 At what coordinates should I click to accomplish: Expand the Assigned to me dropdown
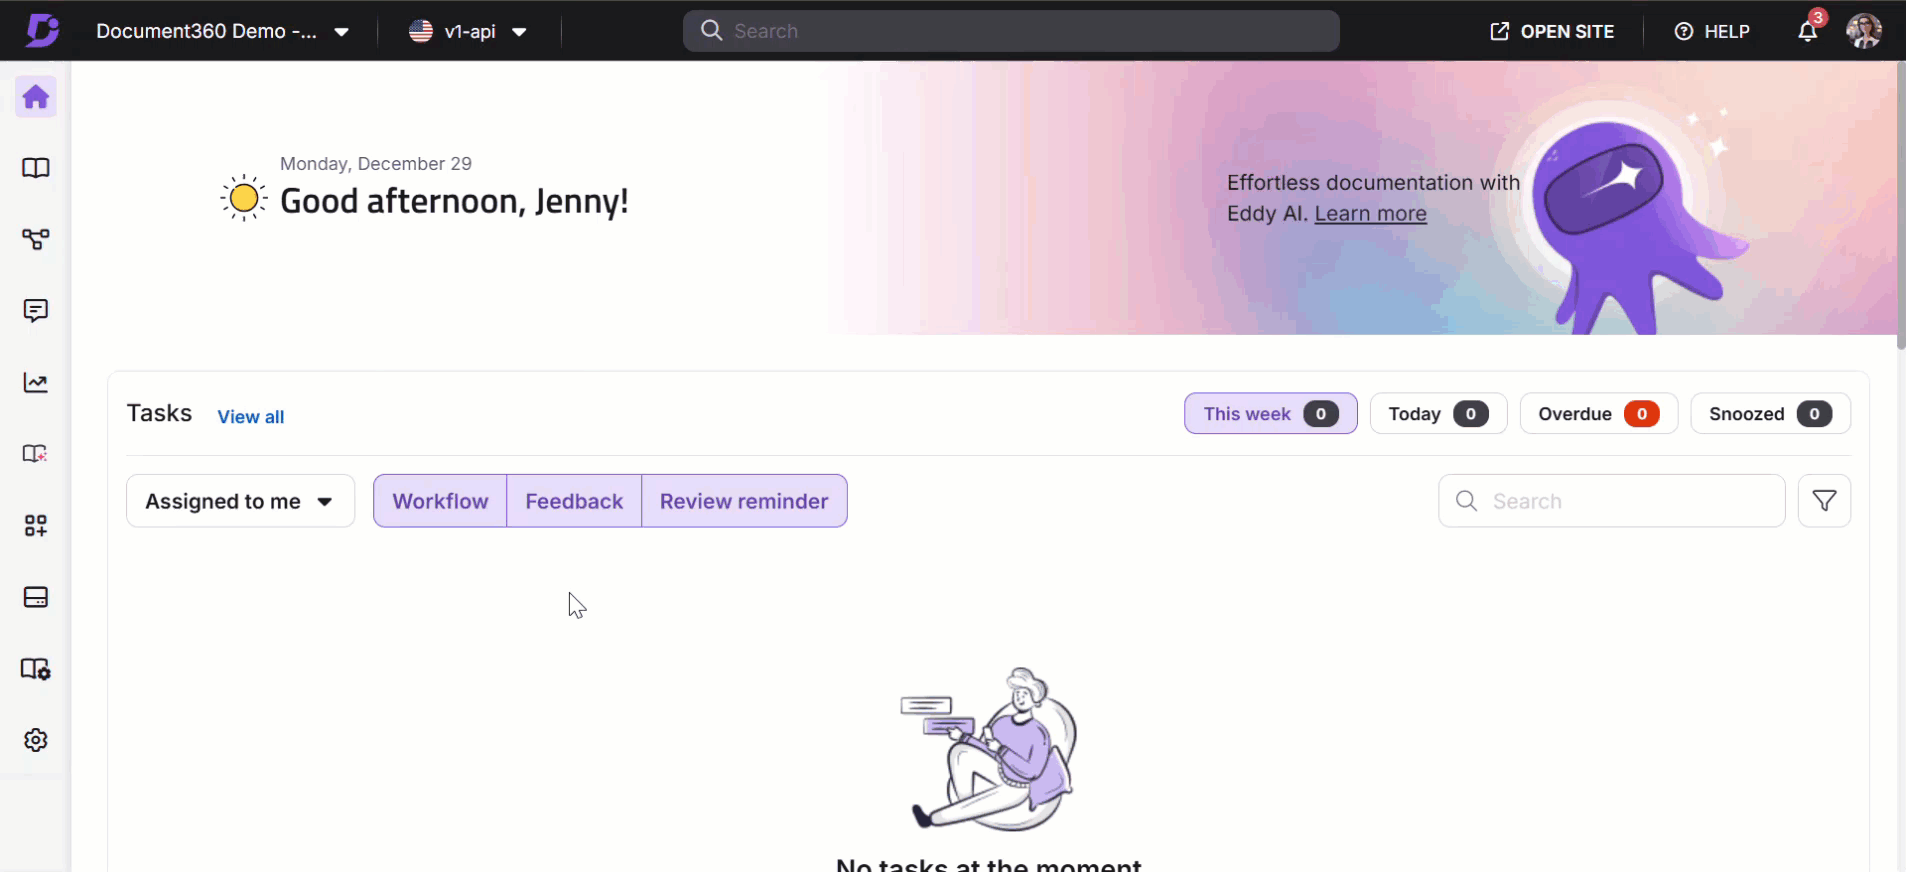[240, 501]
